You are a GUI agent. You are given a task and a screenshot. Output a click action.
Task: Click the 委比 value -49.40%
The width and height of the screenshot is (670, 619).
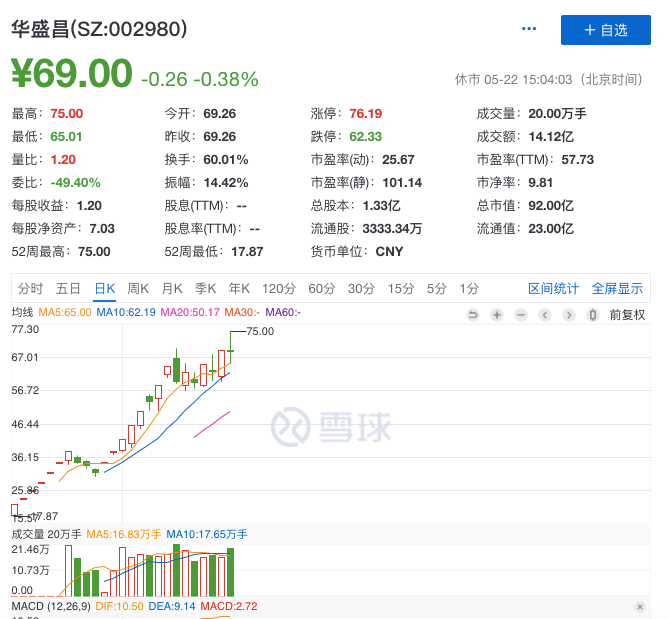[x=75, y=183]
